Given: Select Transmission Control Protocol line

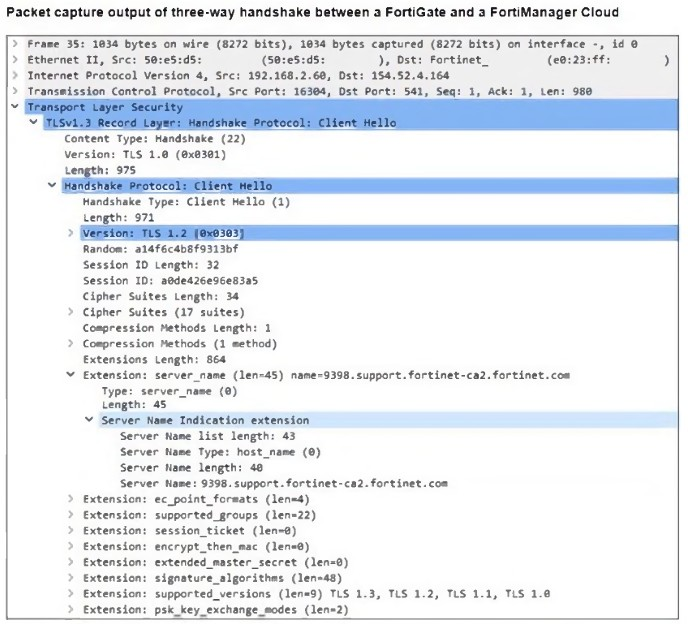Looking at the screenshot, I should click(309, 91).
